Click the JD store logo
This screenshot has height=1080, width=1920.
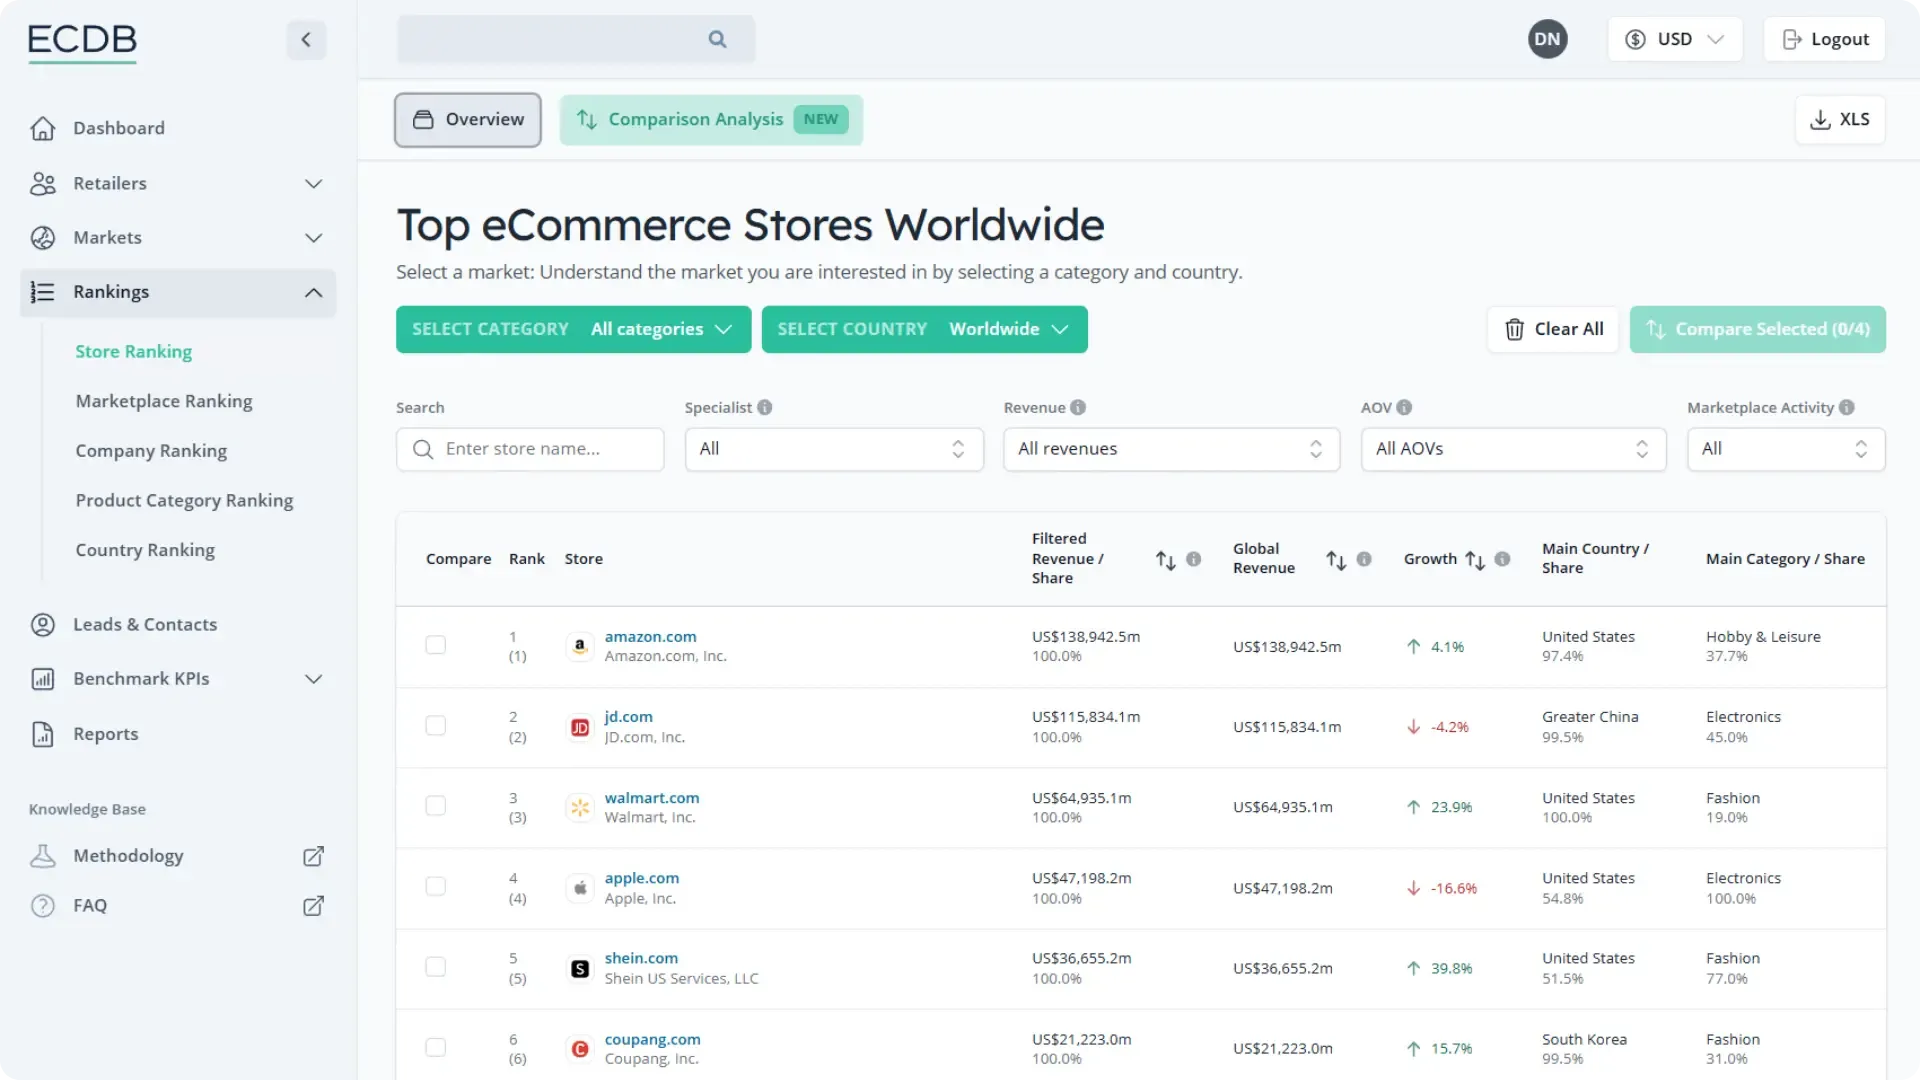click(580, 727)
